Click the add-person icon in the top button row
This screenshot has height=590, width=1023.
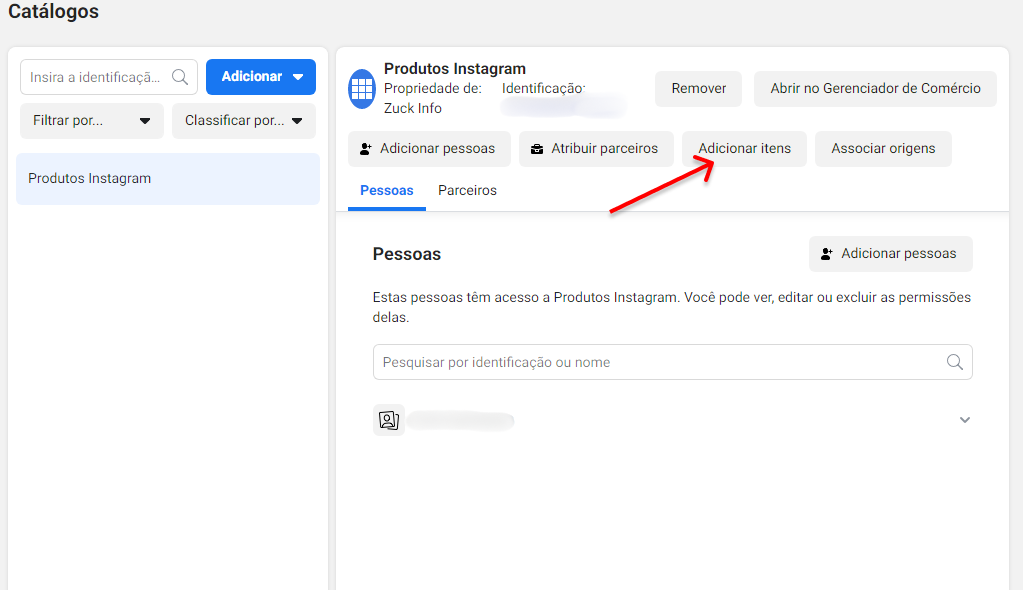(366, 149)
